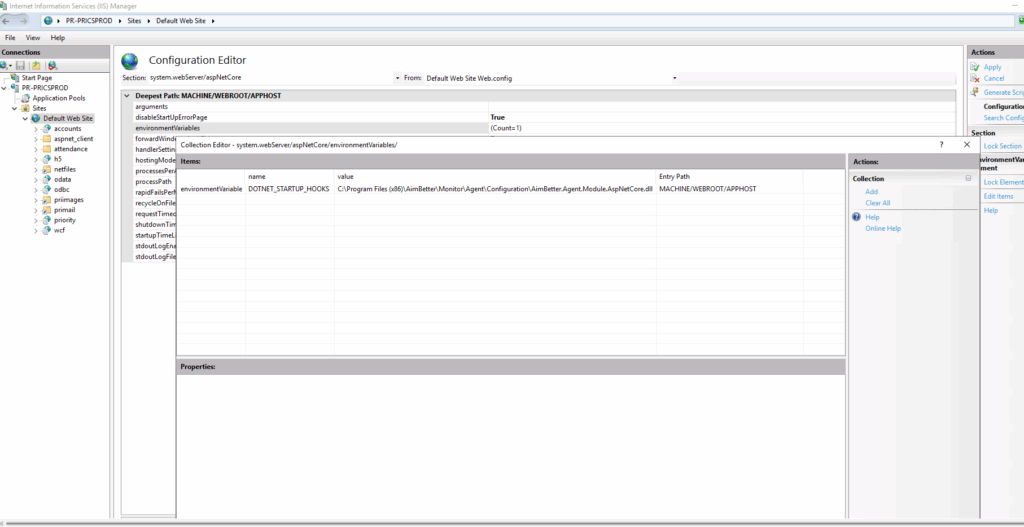This screenshot has height=527, width=1024.
Task: Click the priimages virtual directory icon
Action: point(46,200)
